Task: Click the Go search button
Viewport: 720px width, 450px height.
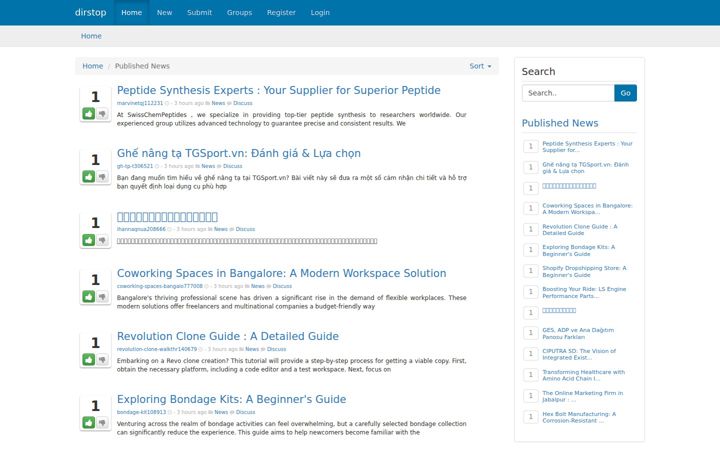Action: click(625, 93)
